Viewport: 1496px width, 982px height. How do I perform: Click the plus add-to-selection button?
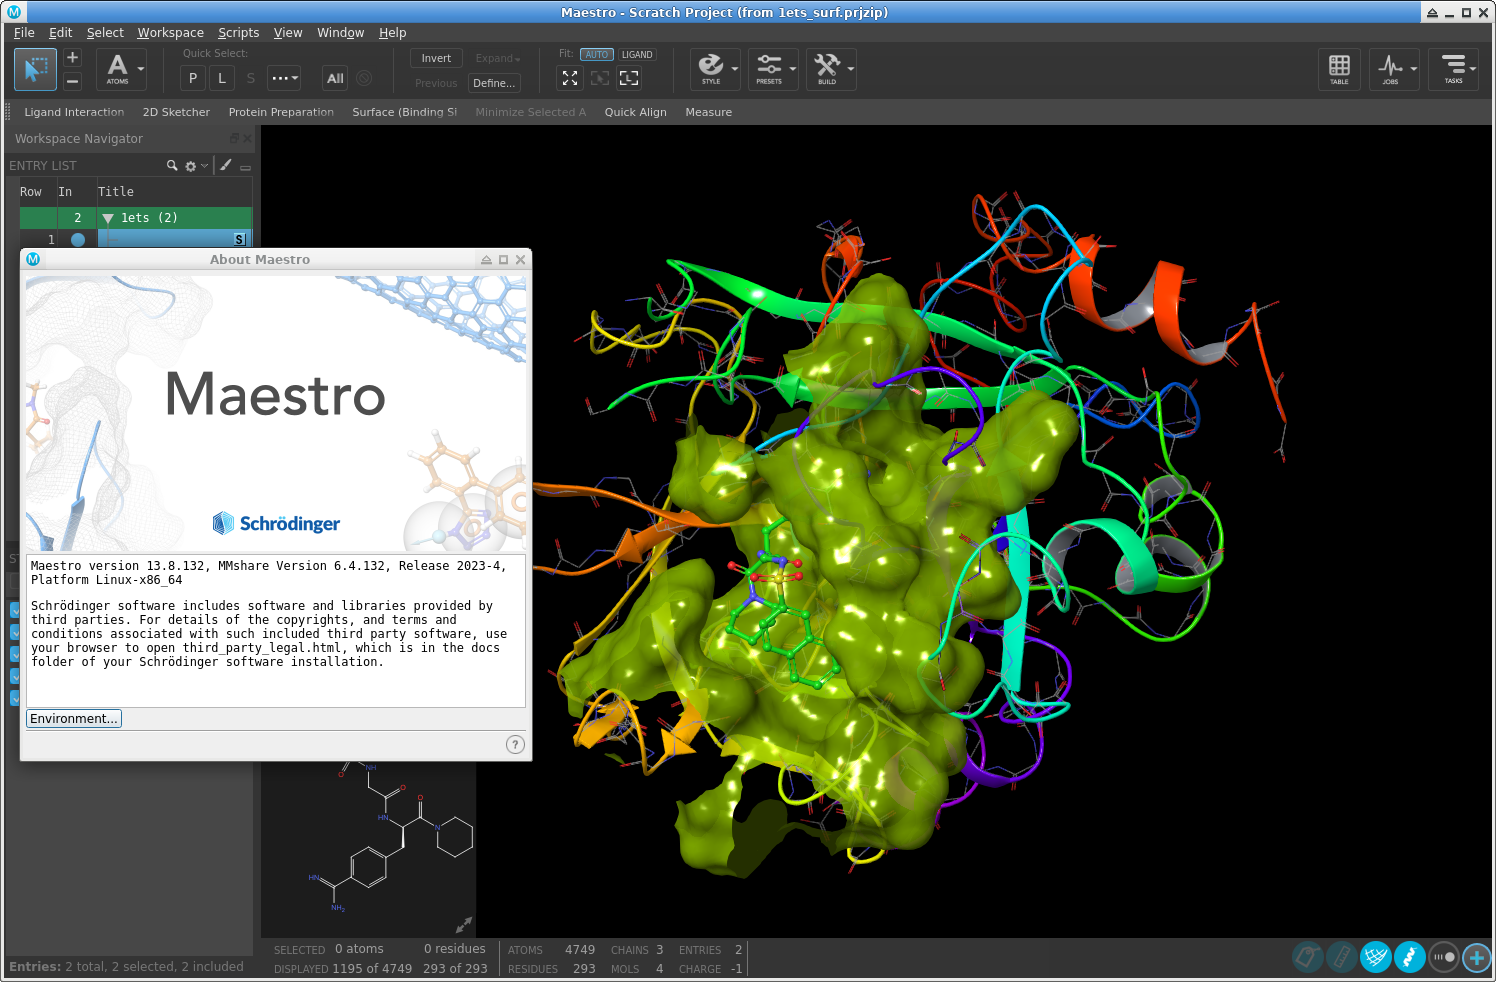pyautogui.click(x=72, y=58)
